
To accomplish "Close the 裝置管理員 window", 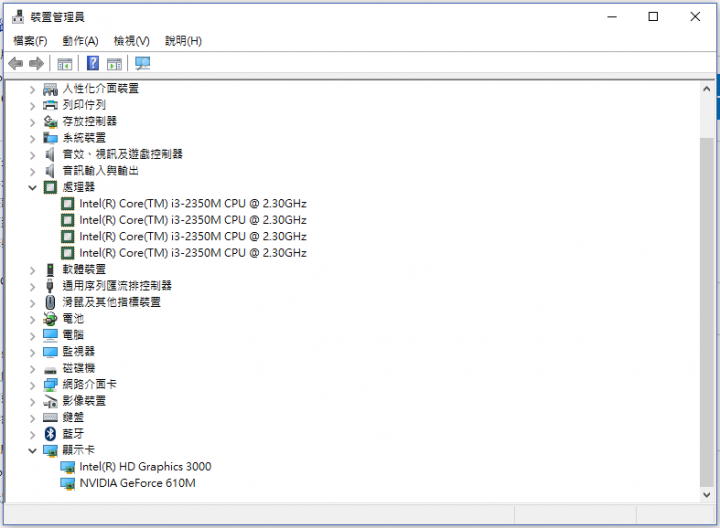I will [695, 17].
